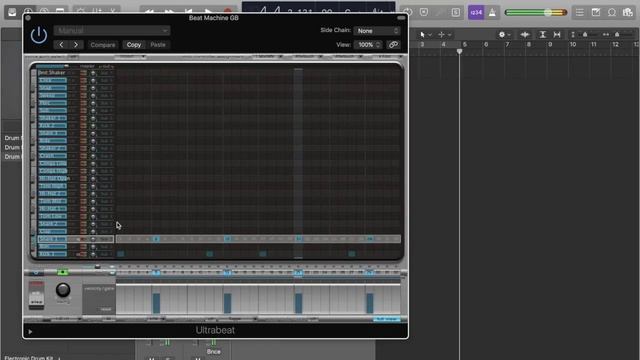640x360 pixels.
Task: Click the Compare button
Action: pyautogui.click(x=102, y=45)
